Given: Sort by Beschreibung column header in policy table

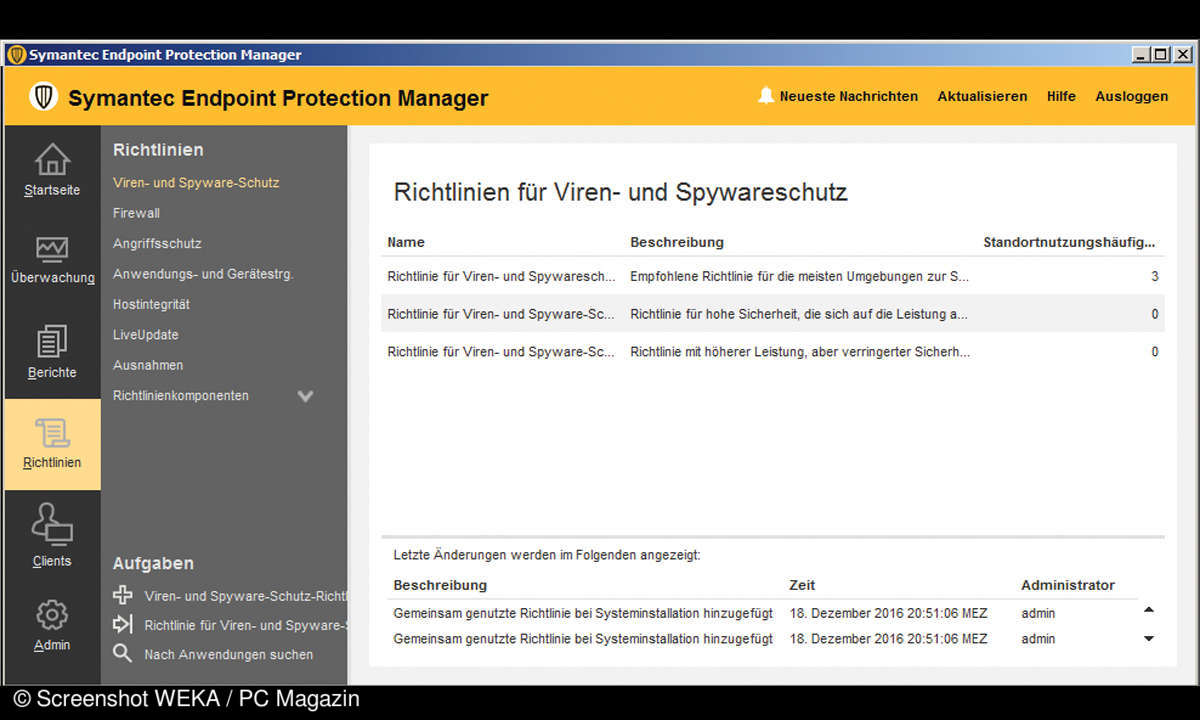Looking at the screenshot, I should 677,242.
